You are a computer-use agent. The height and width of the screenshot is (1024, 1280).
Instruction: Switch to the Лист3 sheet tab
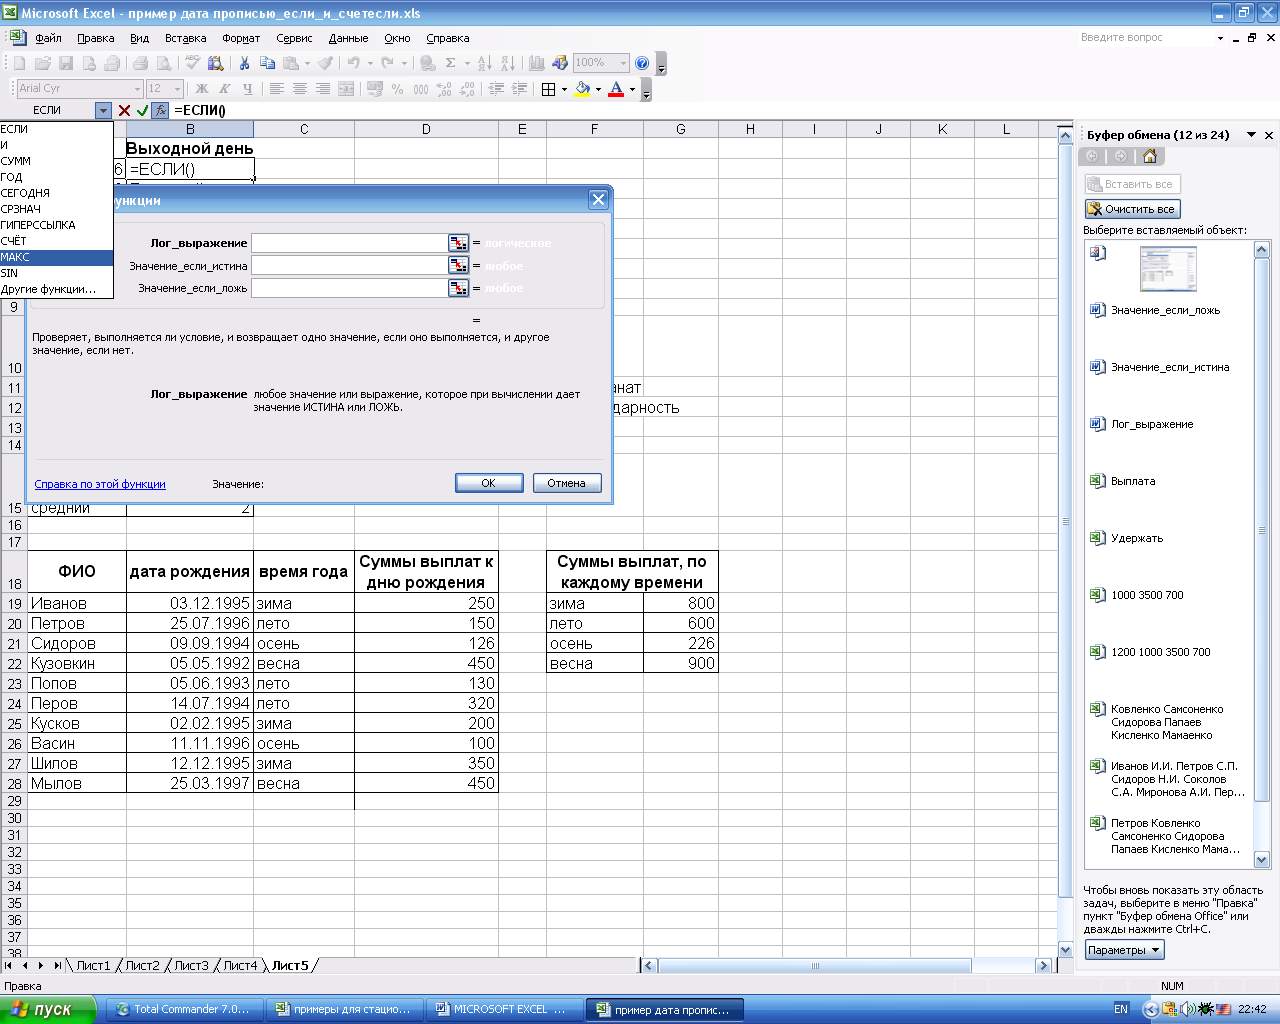coord(191,965)
